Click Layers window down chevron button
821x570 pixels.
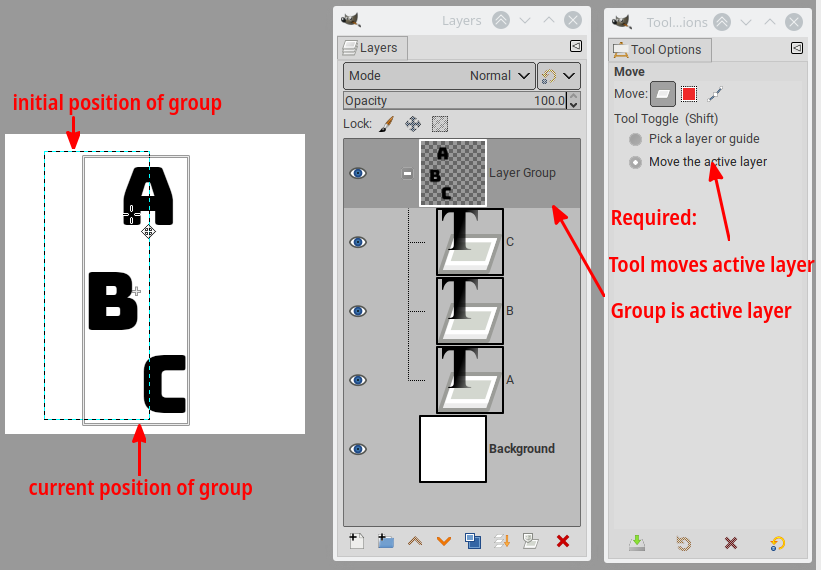525,20
